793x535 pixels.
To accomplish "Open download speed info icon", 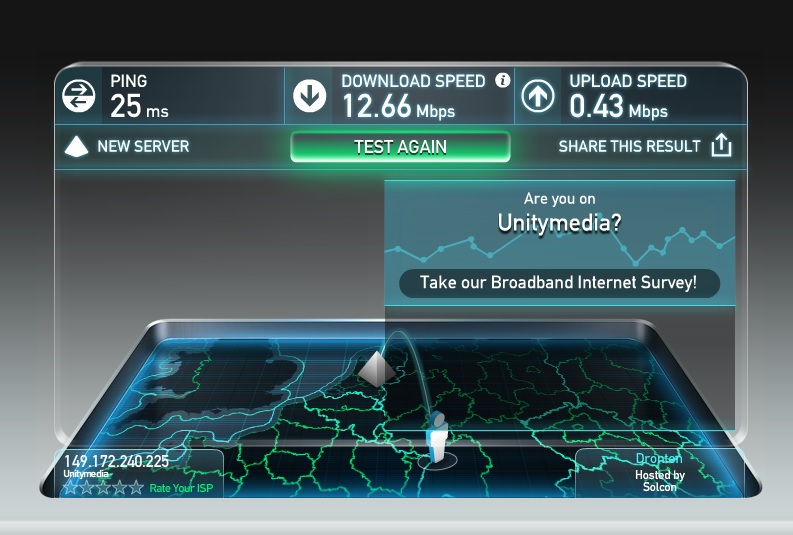I will [x=502, y=80].
